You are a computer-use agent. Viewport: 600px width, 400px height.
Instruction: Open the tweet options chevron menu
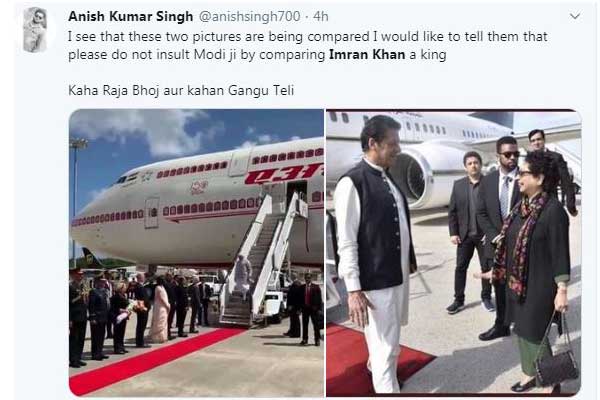(x=575, y=16)
